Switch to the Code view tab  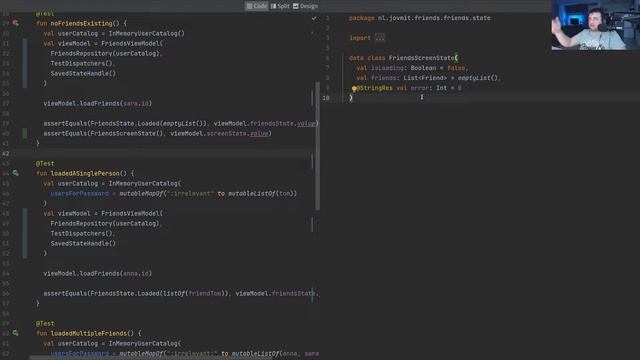[x=257, y=6]
